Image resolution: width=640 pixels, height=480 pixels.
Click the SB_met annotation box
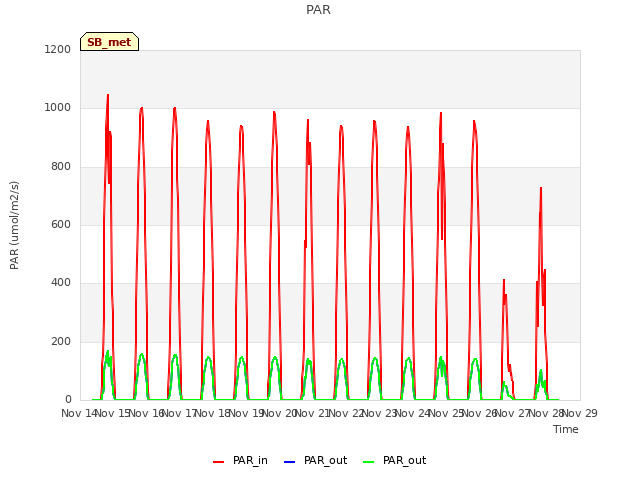(x=109, y=42)
